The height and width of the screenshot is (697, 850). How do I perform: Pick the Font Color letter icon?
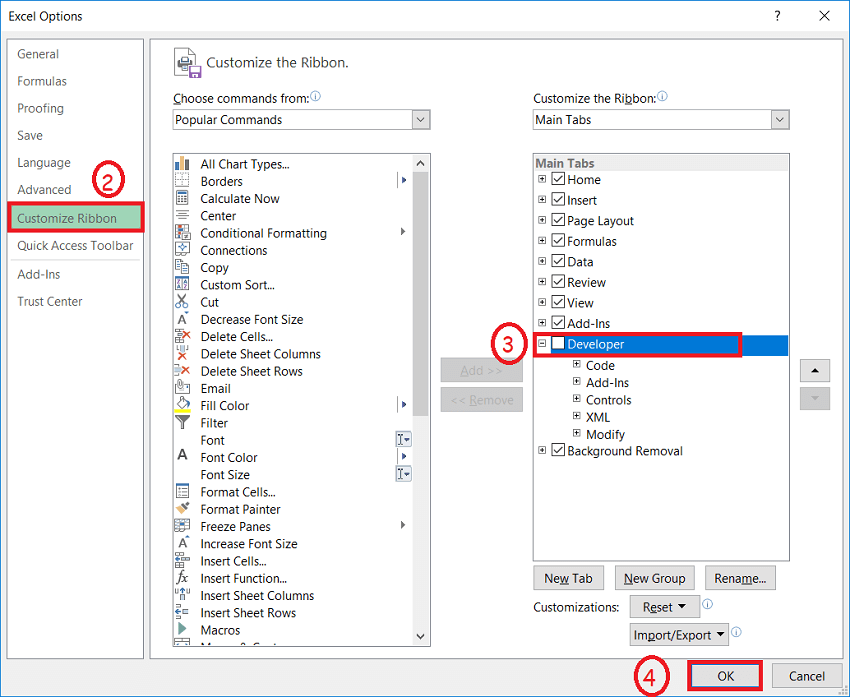pos(182,457)
